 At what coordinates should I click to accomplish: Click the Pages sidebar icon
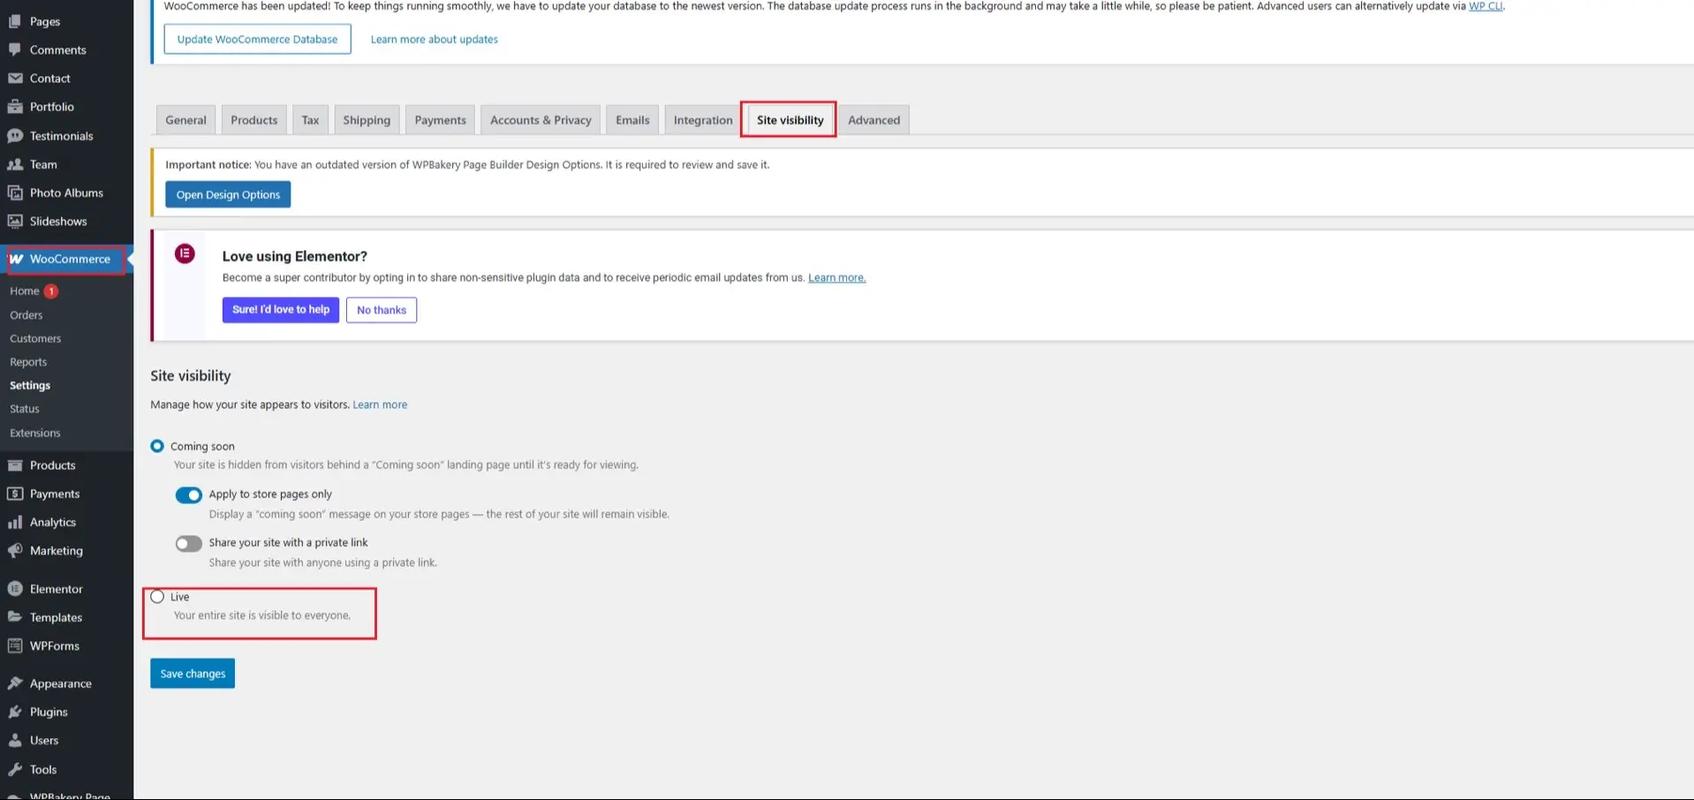[15, 21]
